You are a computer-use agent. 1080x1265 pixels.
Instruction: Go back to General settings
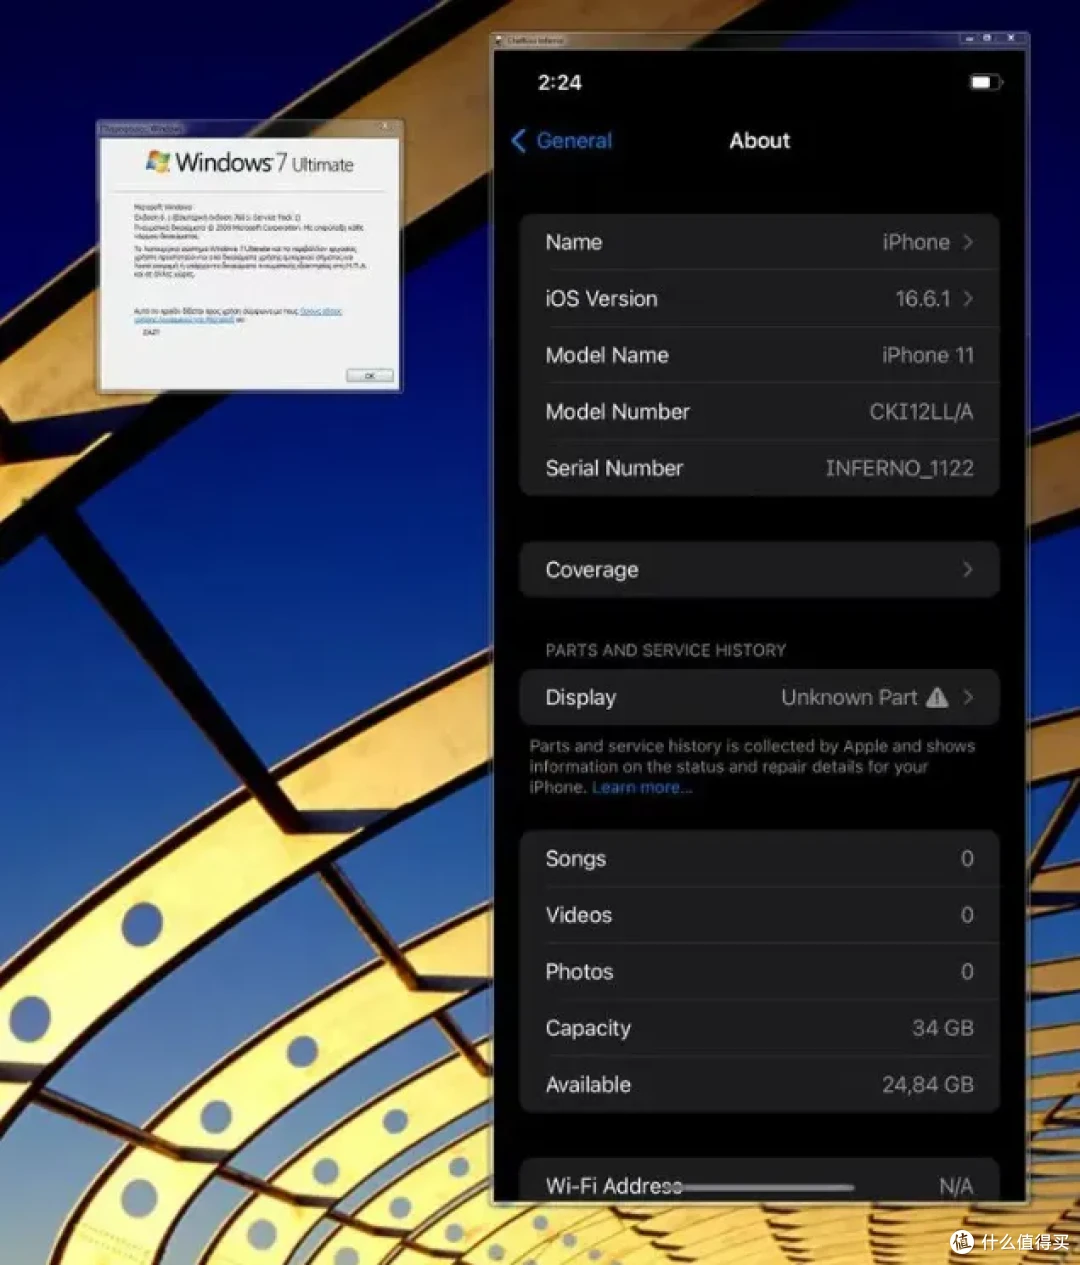(x=561, y=141)
